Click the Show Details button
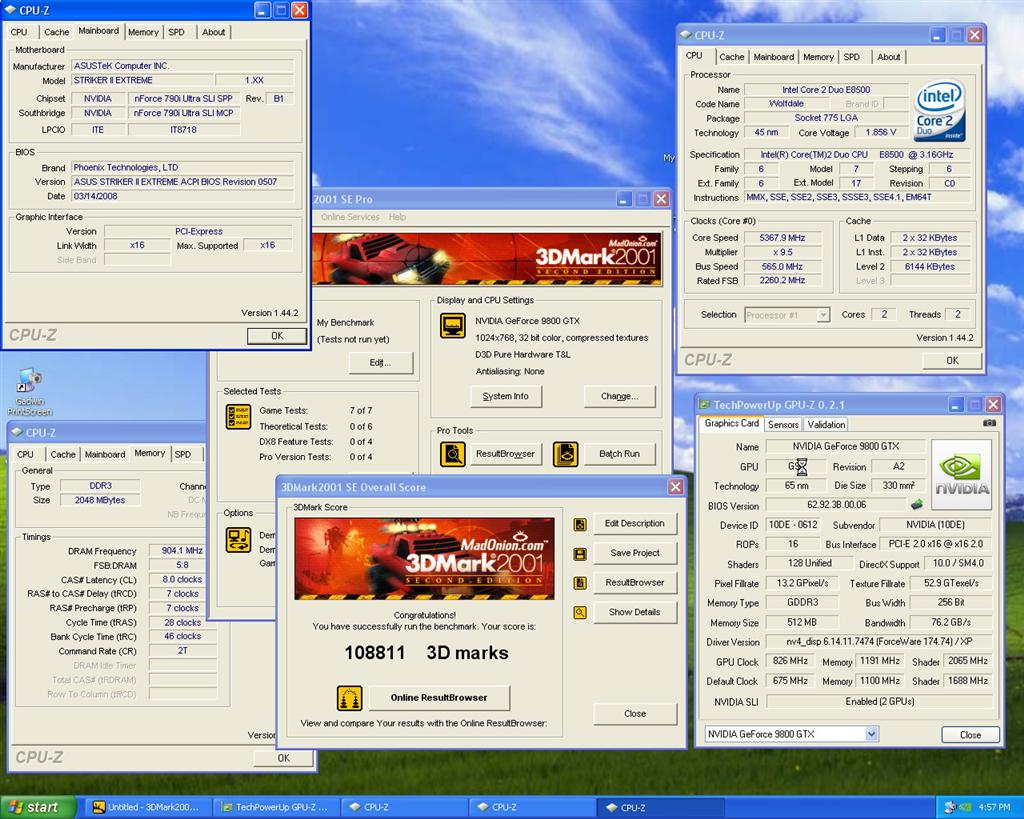The width and height of the screenshot is (1024, 819). (x=635, y=612)
